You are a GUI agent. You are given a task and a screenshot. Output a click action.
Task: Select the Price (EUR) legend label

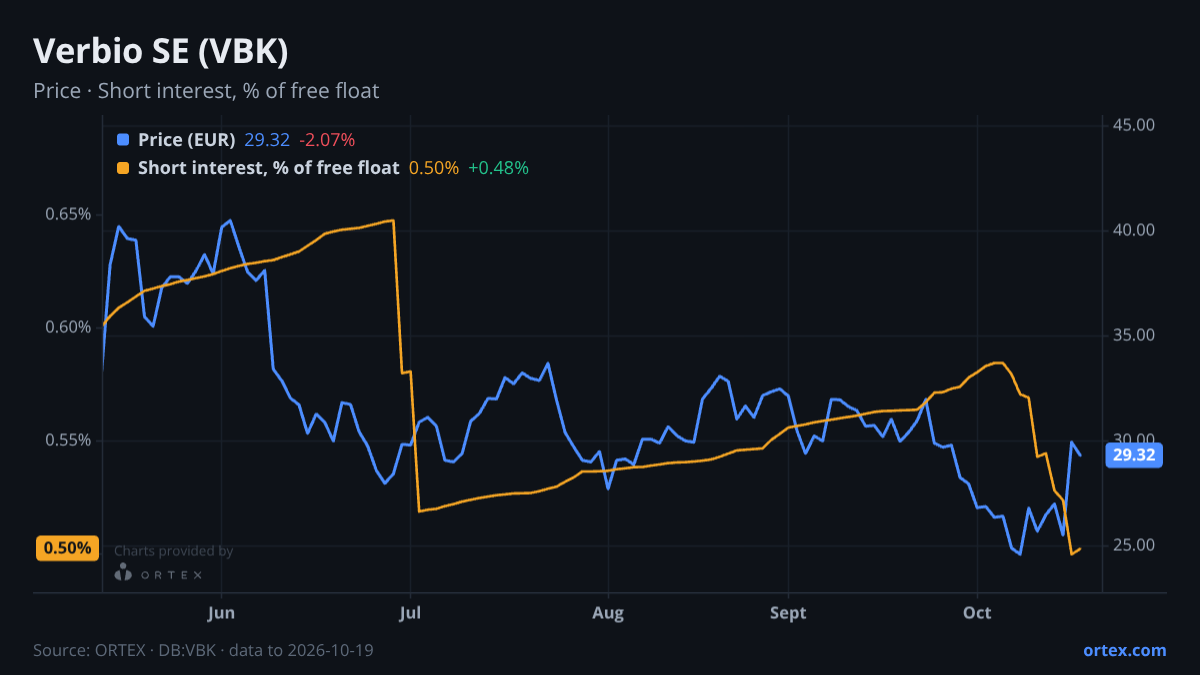187,139
